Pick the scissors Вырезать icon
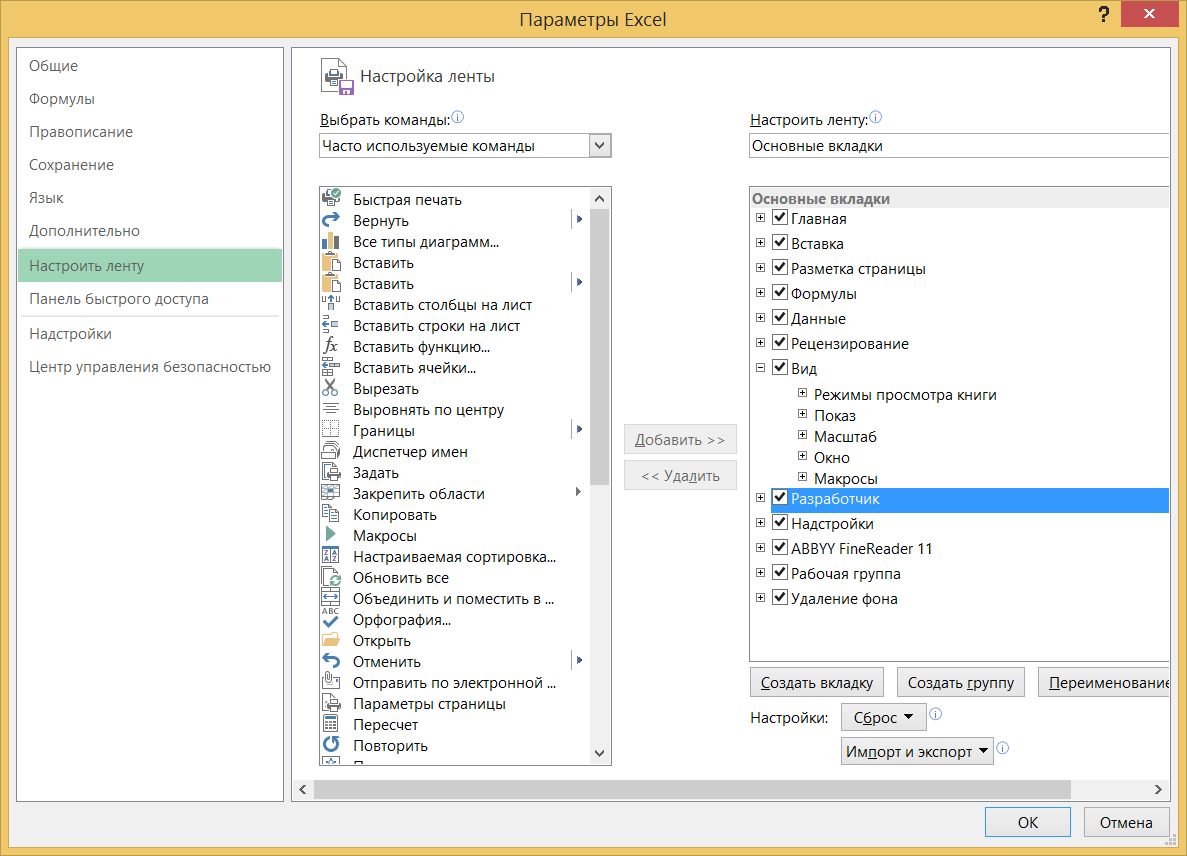Screen dimensions: 1187x856 click(331, 388)
